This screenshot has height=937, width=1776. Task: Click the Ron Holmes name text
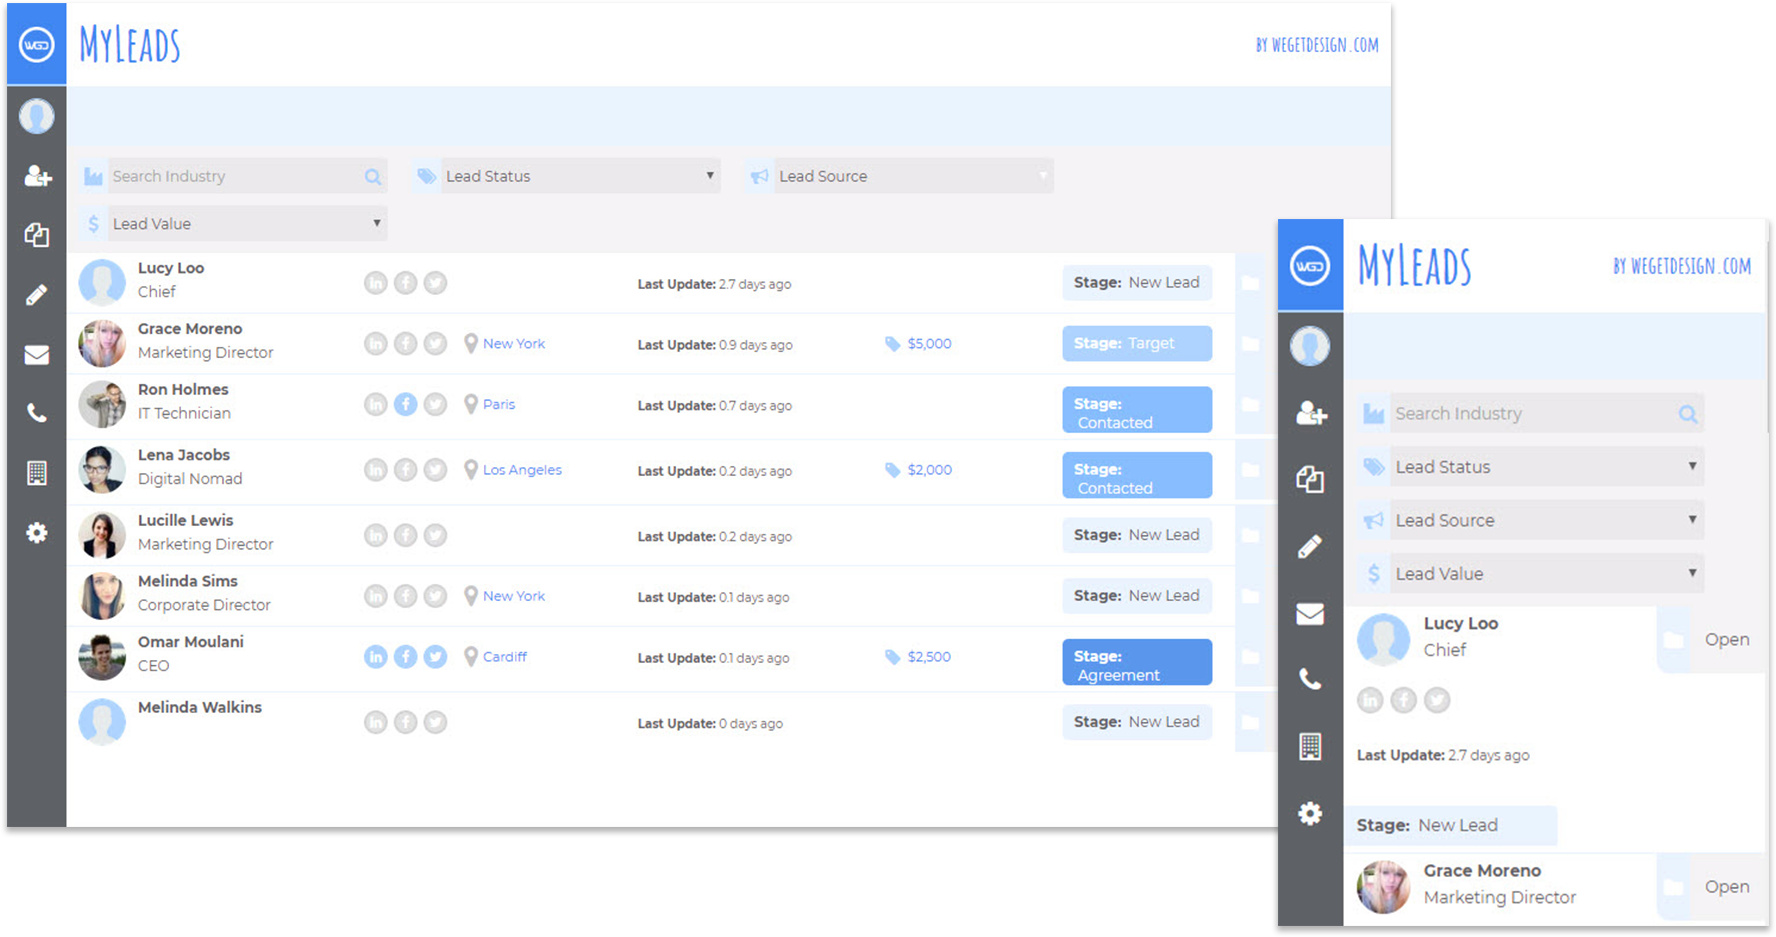[x=183, y=389]
